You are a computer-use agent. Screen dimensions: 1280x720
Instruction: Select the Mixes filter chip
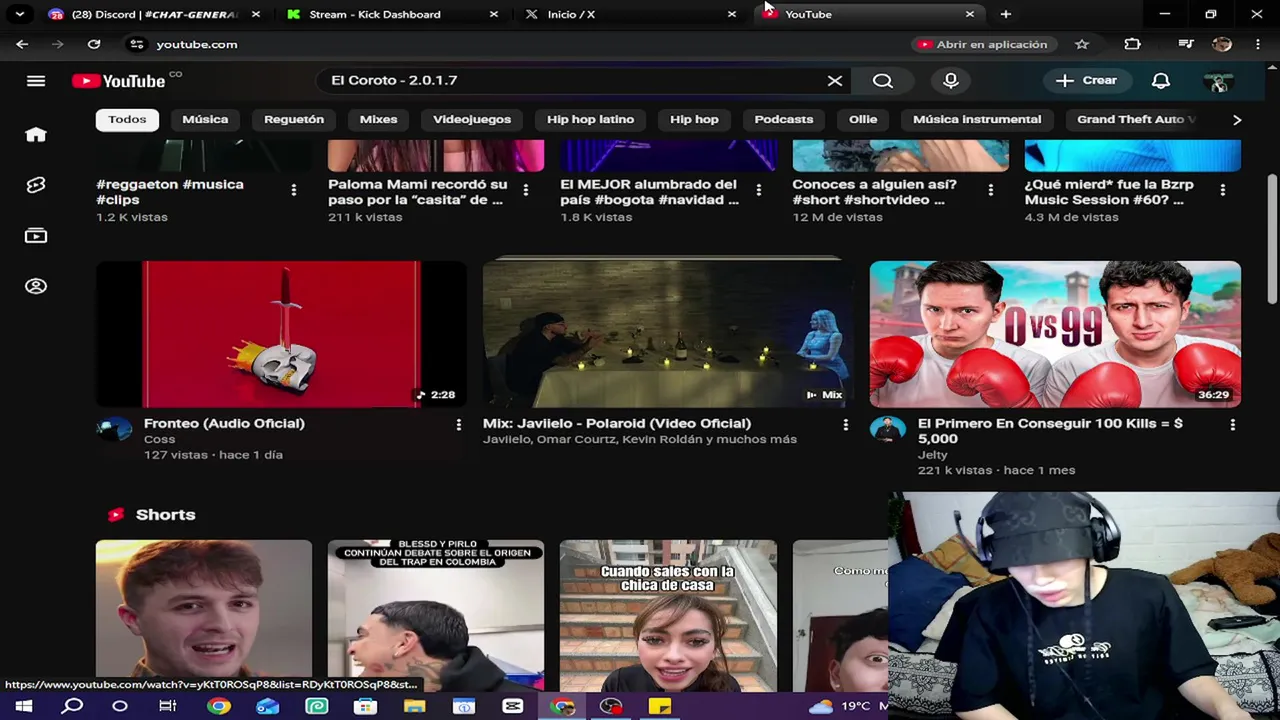(x=378, y=119)
